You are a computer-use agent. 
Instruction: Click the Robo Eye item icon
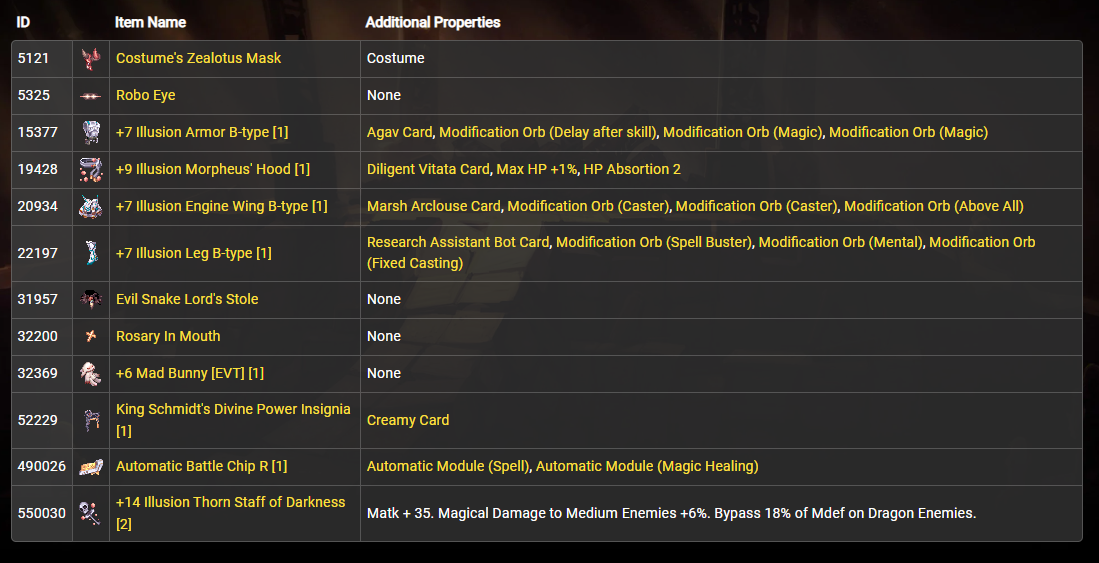(x=91, y=96)
